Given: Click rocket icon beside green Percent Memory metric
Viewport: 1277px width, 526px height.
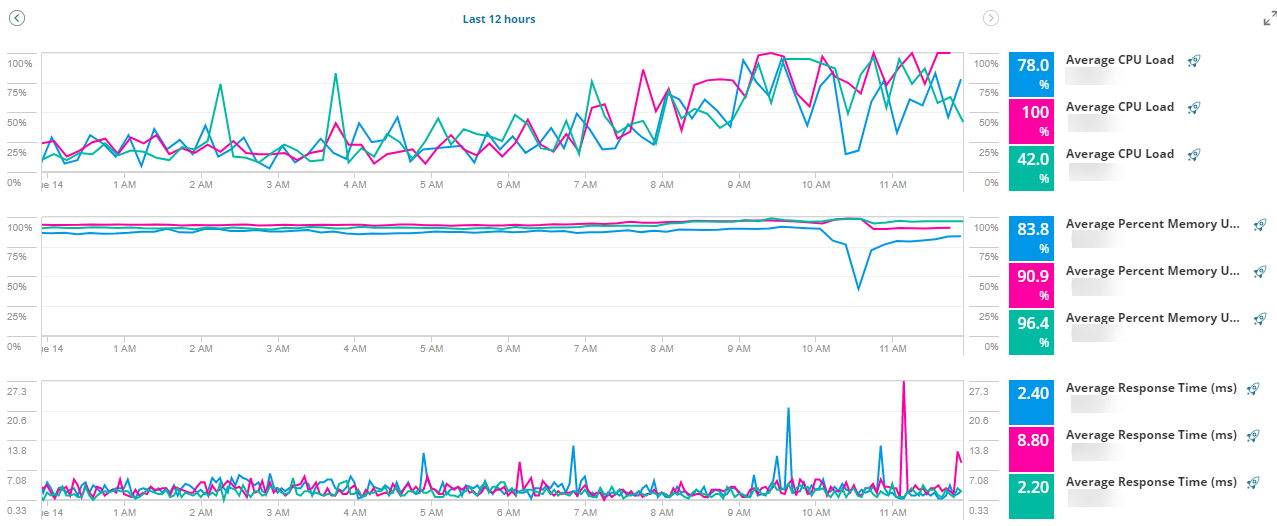Looking at the screenshot, I should tap(1260, 319).
